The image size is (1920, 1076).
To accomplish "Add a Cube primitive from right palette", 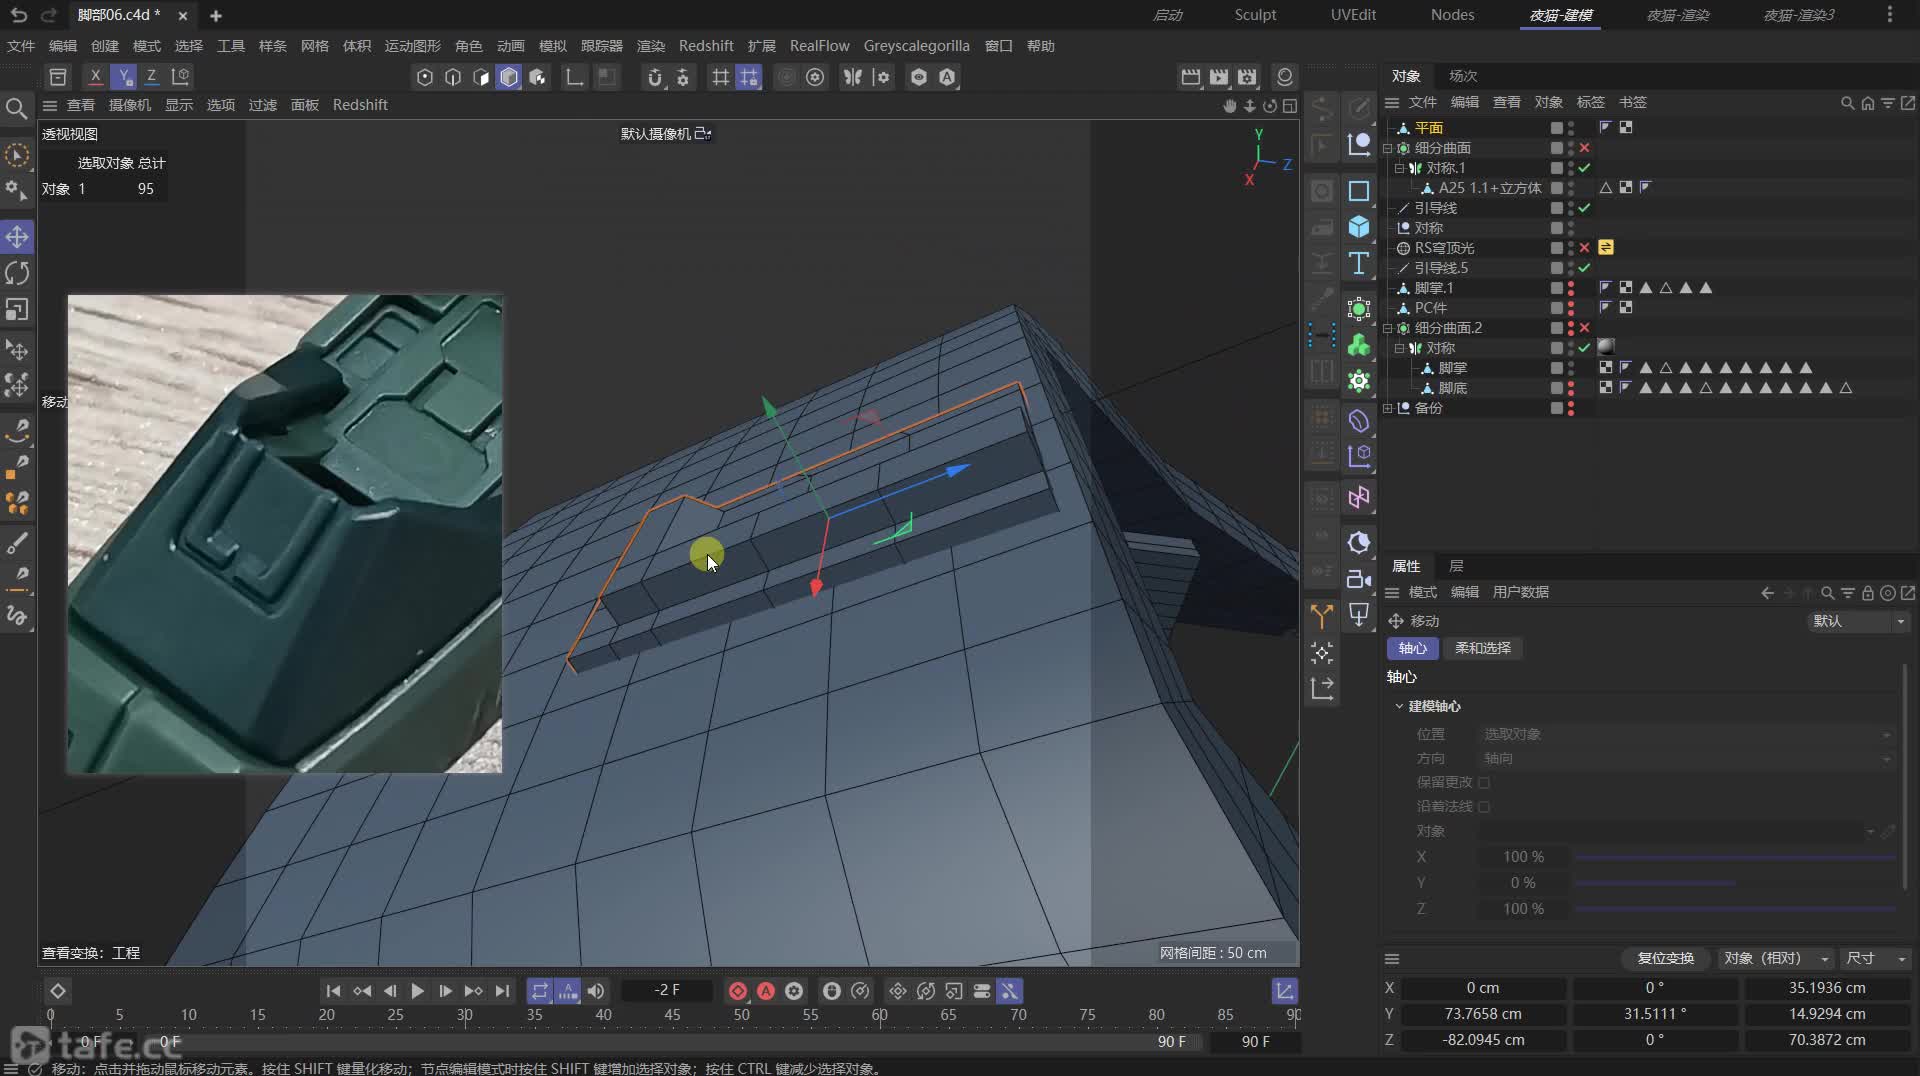I will click(x=1358, y=227).
